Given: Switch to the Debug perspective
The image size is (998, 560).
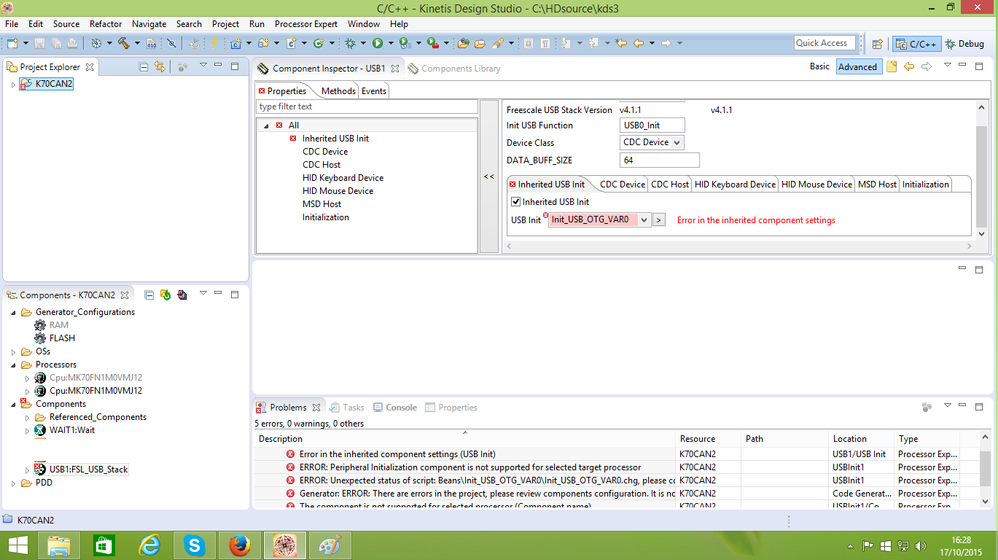Looking at the screenshot, I should (x=964, y=44).
